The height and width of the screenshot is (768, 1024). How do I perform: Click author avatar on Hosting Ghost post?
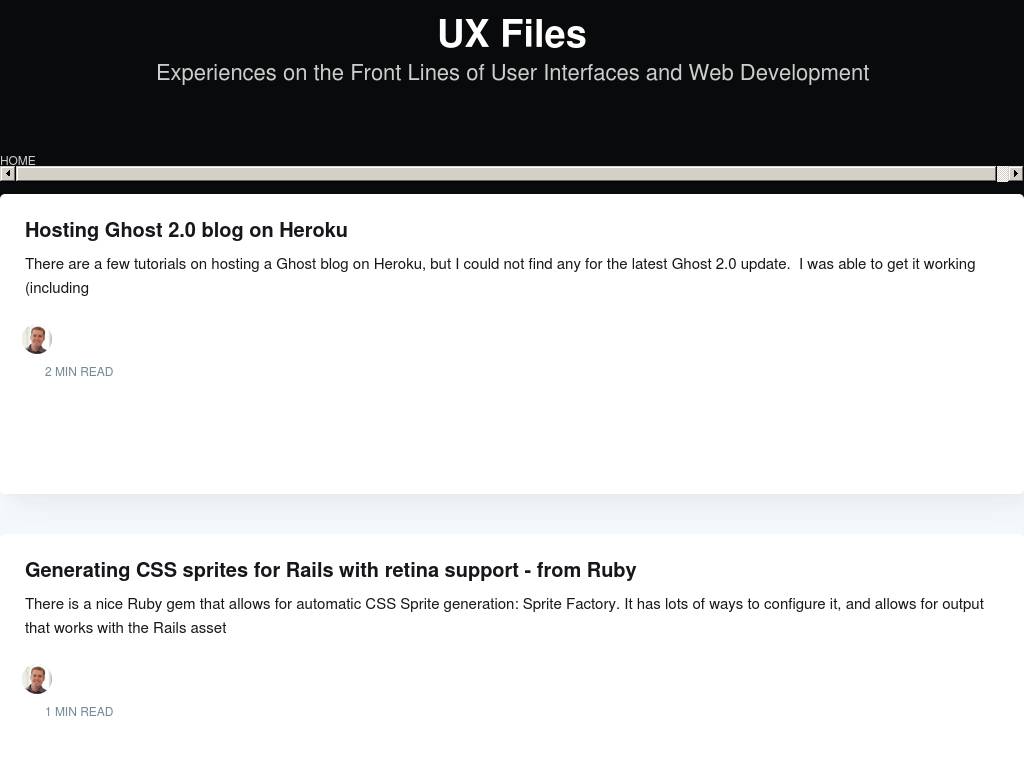[37, 340]
